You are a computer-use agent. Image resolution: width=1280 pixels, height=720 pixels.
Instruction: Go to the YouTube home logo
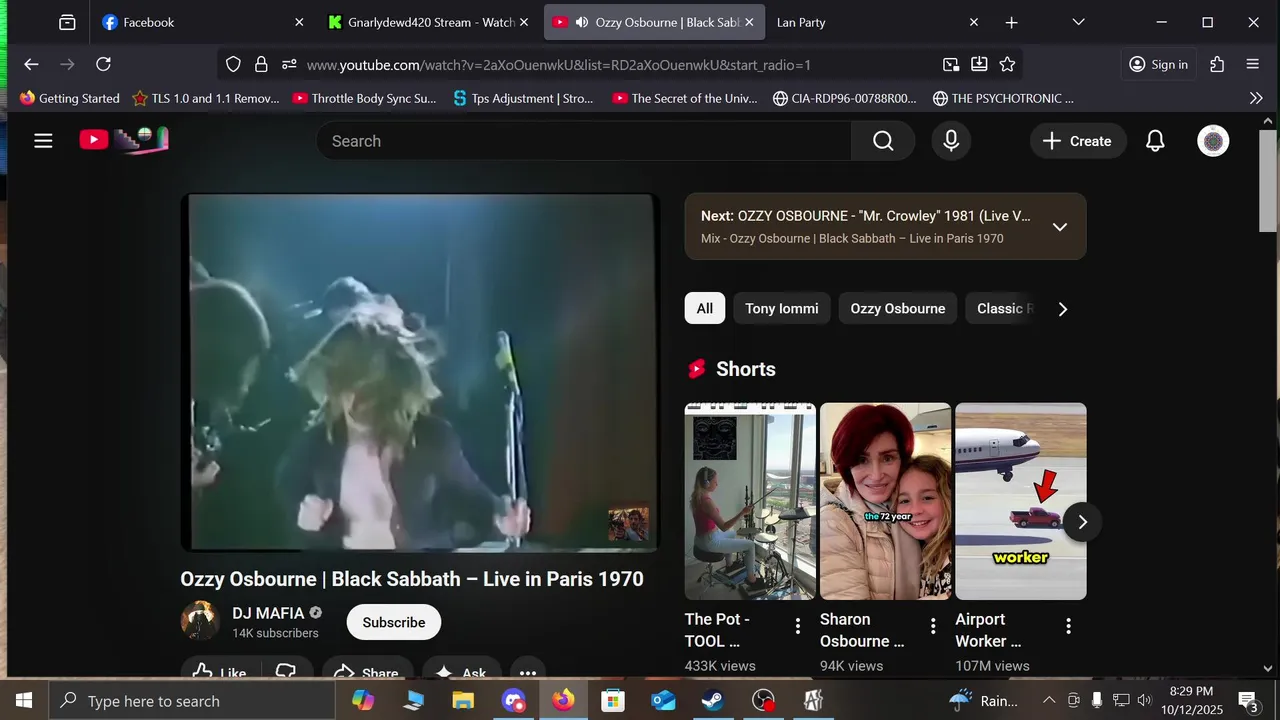(124, 140)
